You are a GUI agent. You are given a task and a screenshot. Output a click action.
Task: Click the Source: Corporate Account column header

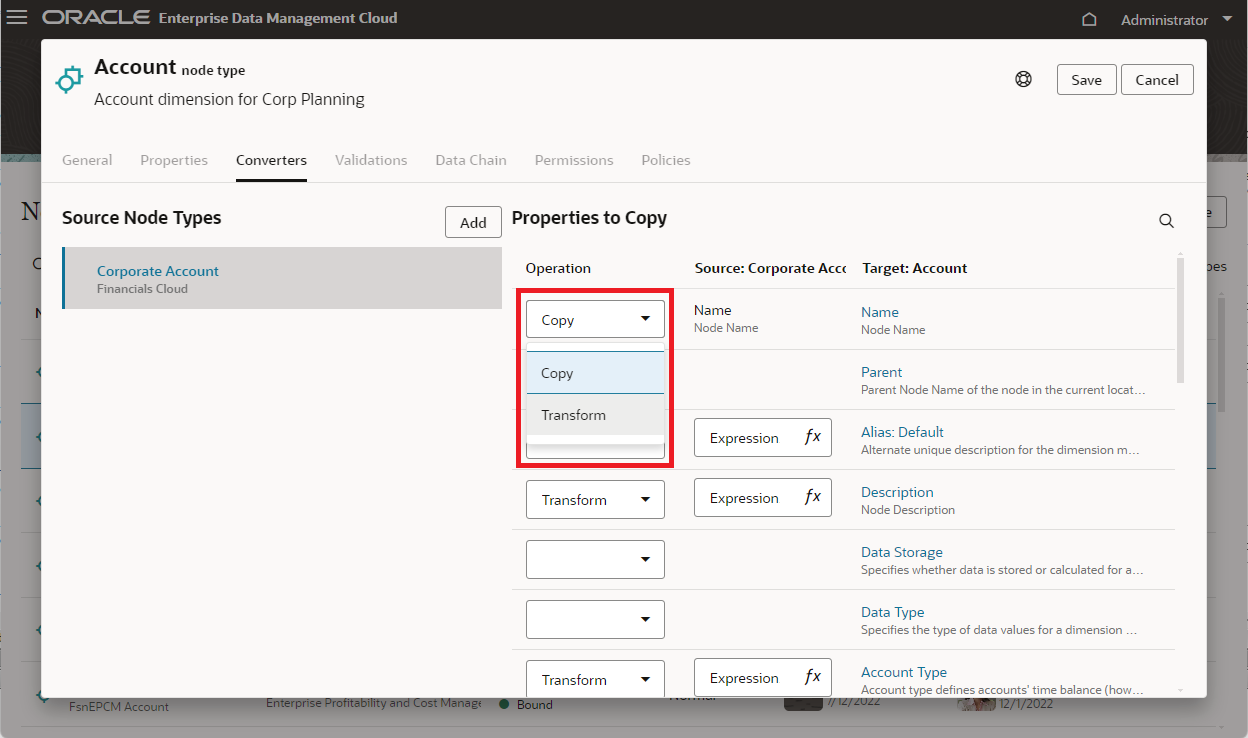[770, 268]
